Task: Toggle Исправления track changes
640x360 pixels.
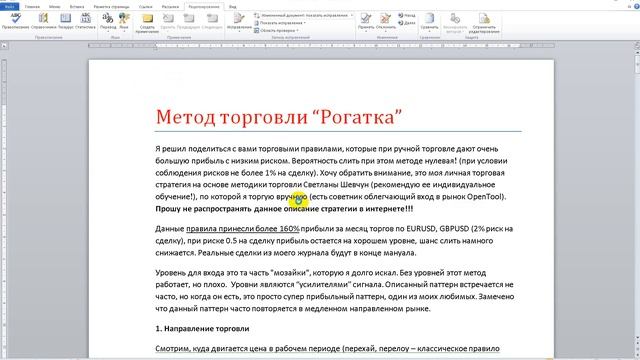Action: coord(239,22)
